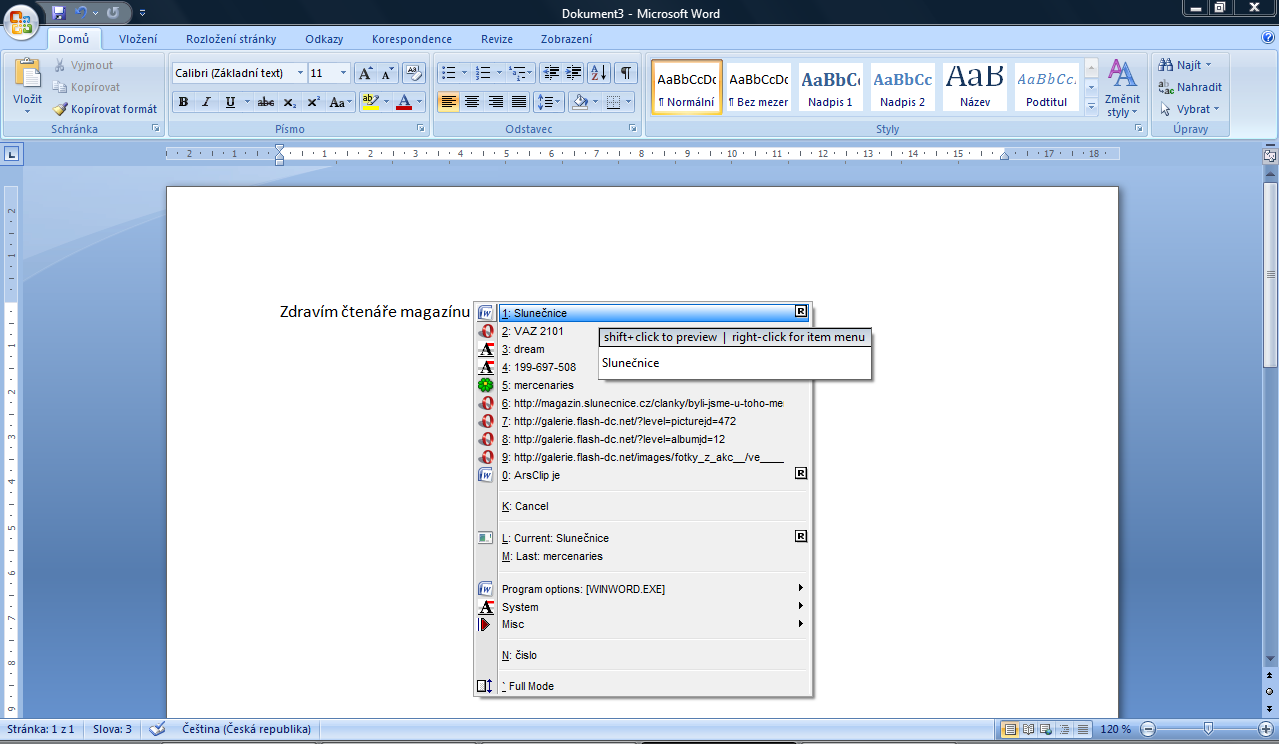The image size is (1279, 744).
Task: Grow font size button
Action: click(x=366, y=73)
